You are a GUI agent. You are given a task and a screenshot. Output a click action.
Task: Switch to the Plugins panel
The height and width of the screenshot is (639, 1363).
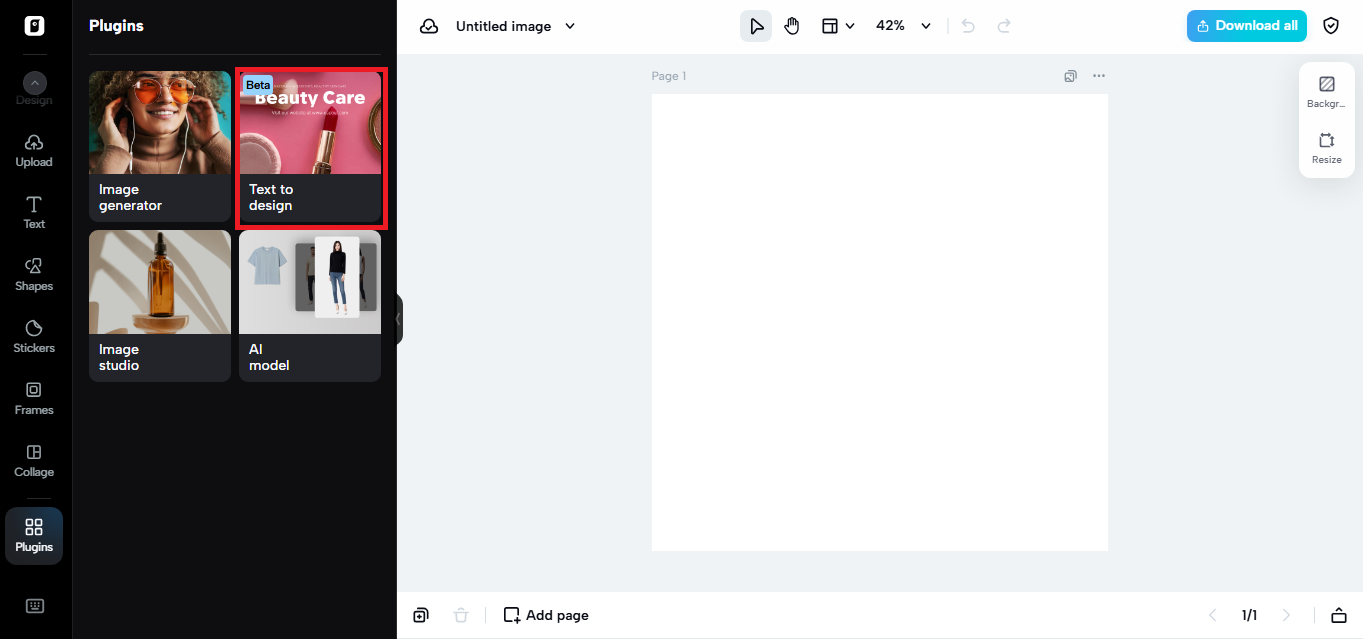(33, 535)
